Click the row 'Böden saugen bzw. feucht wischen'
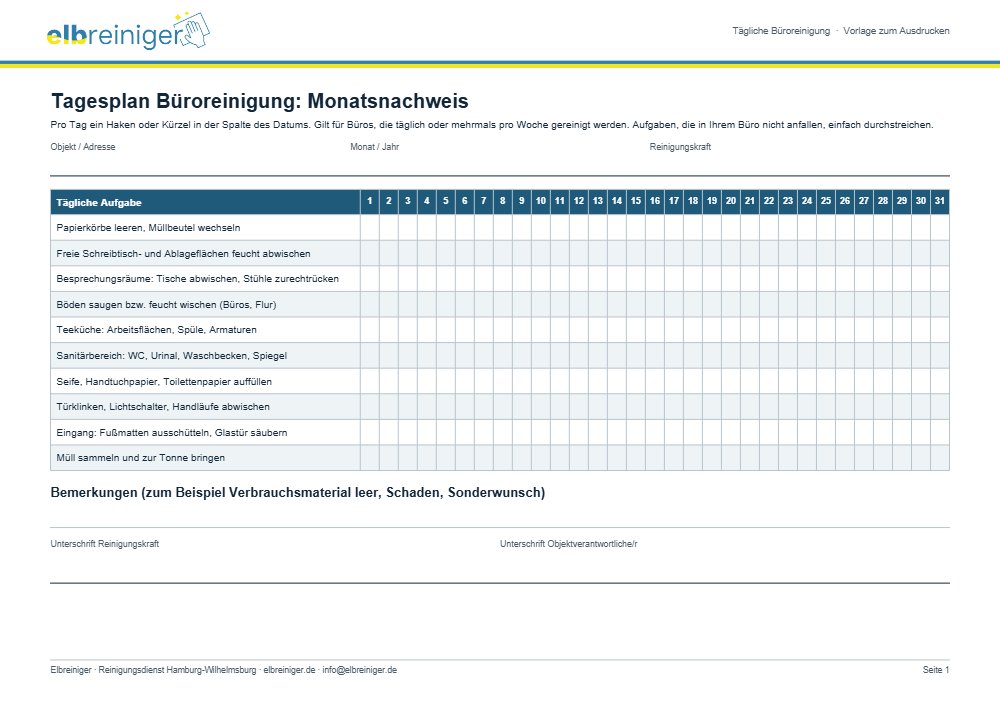 coord(500,304)
